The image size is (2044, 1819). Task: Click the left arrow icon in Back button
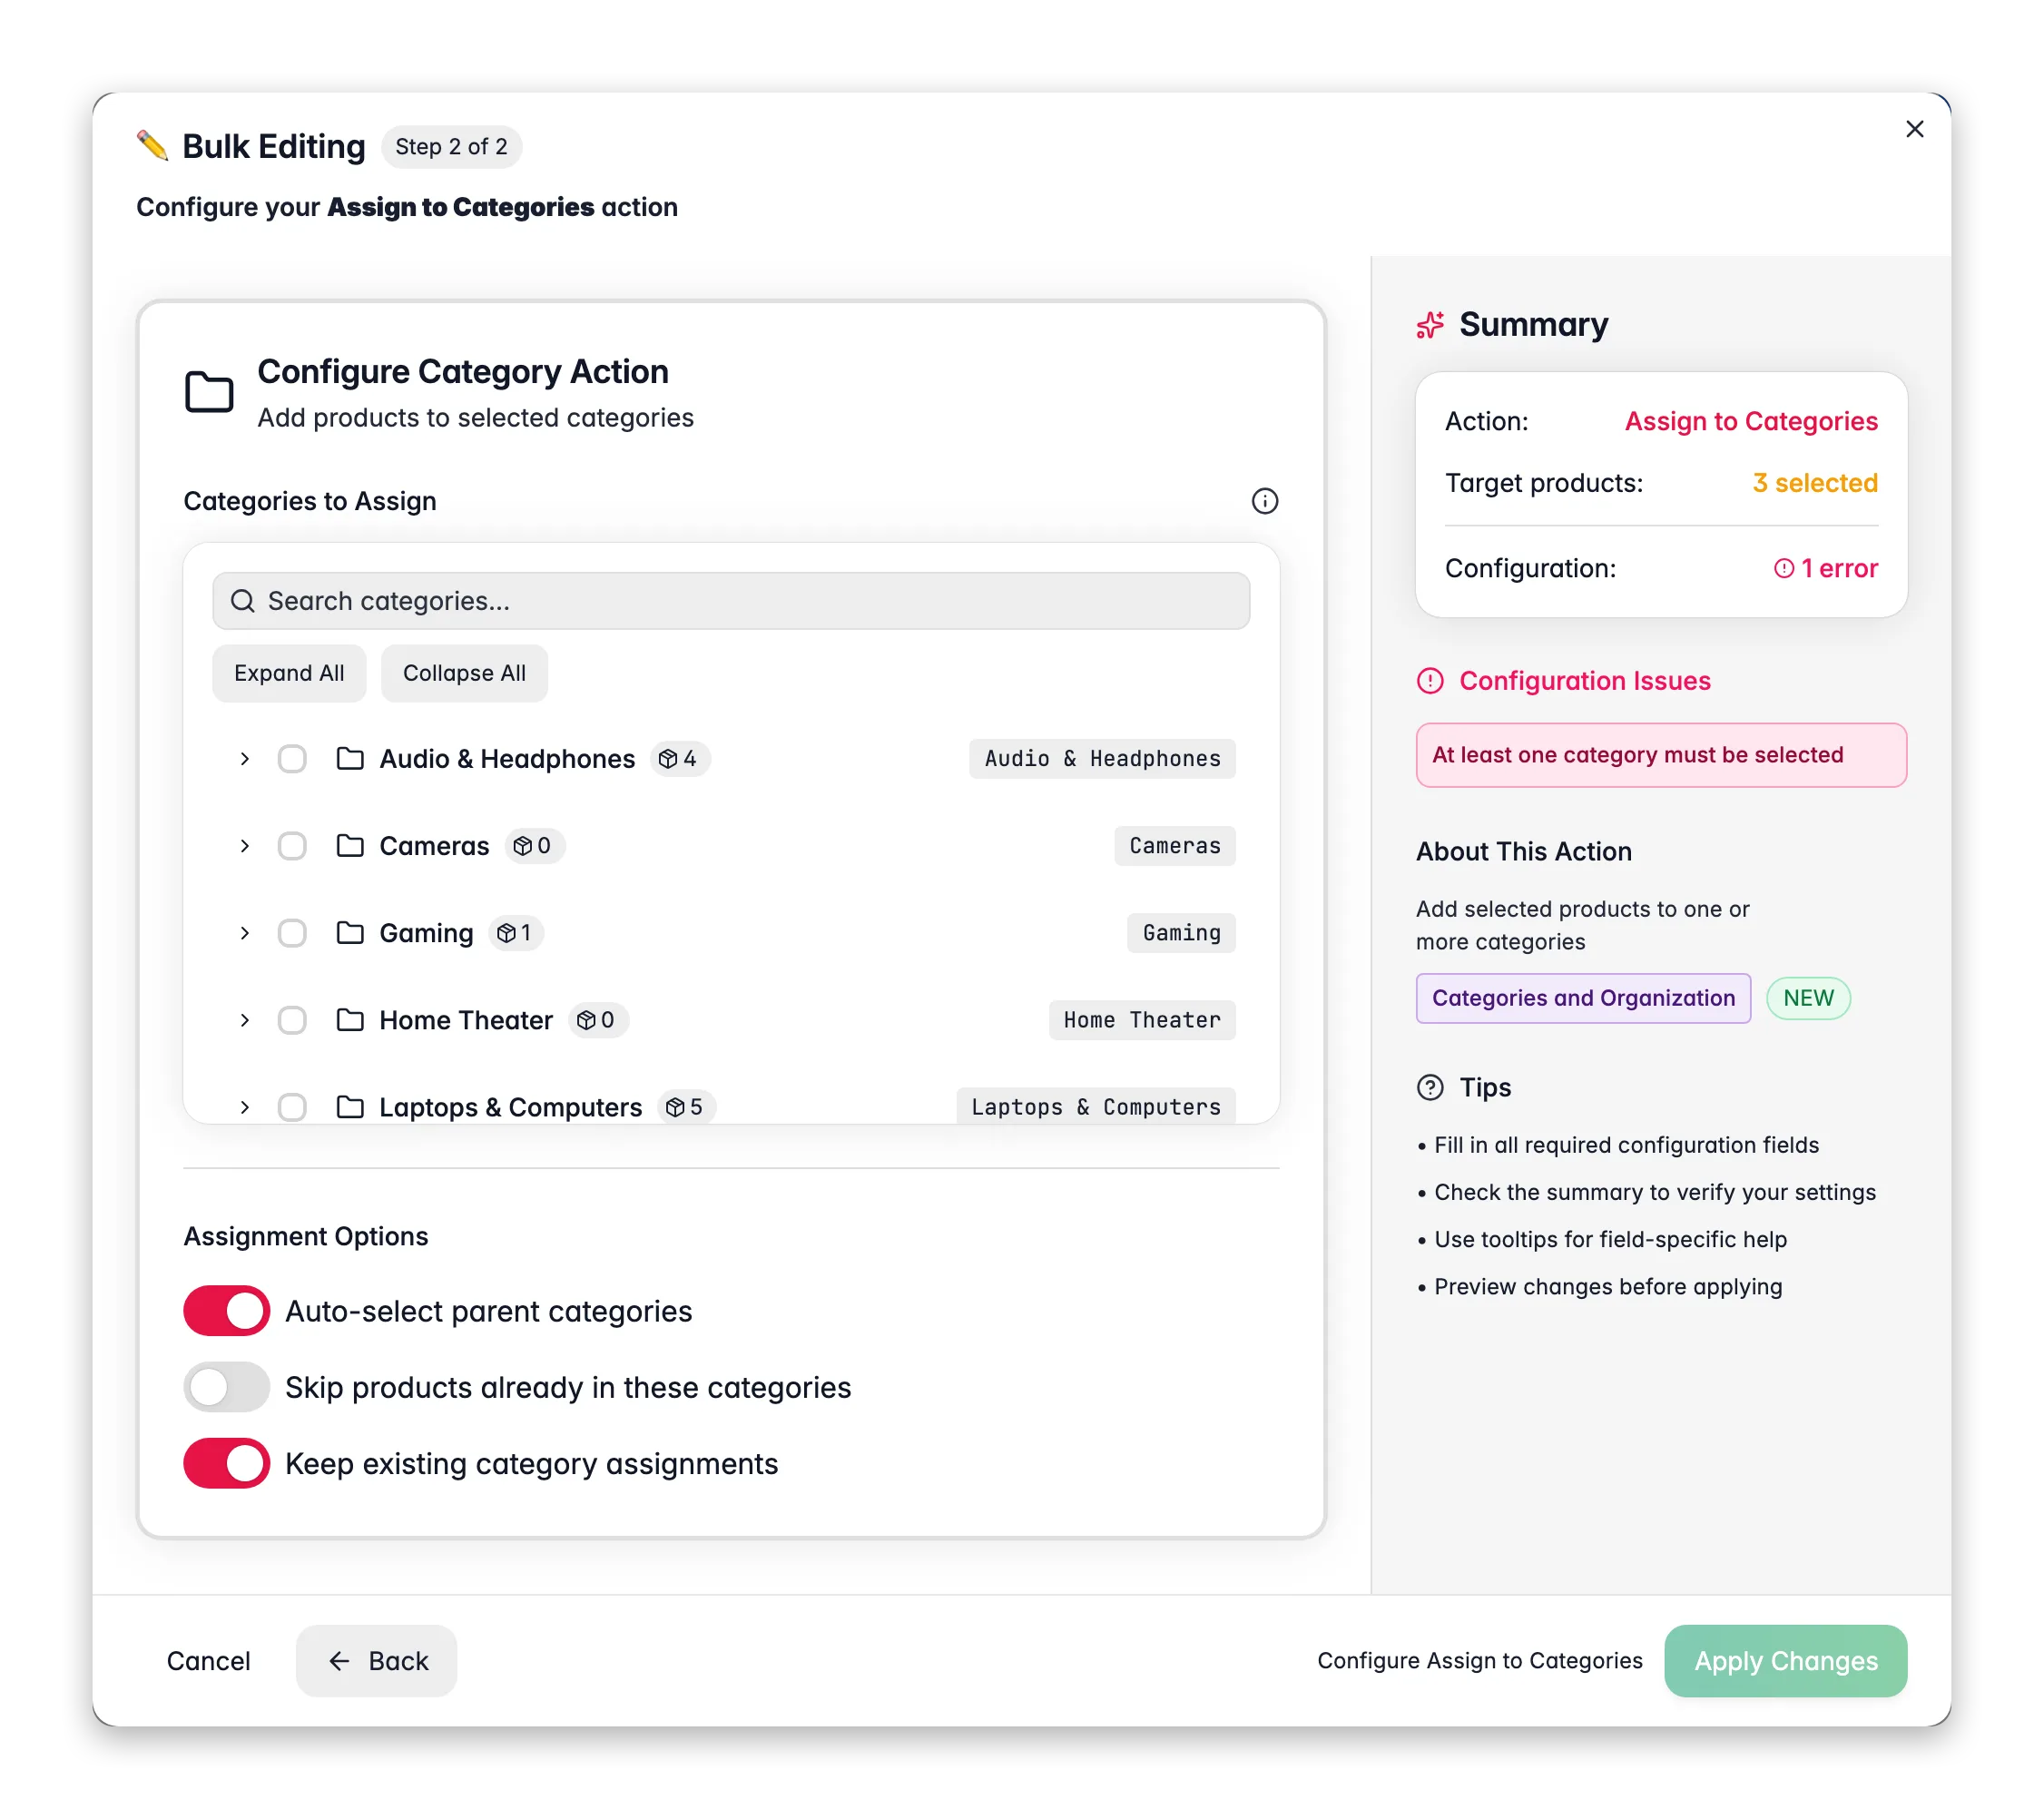coord(340,1661)
